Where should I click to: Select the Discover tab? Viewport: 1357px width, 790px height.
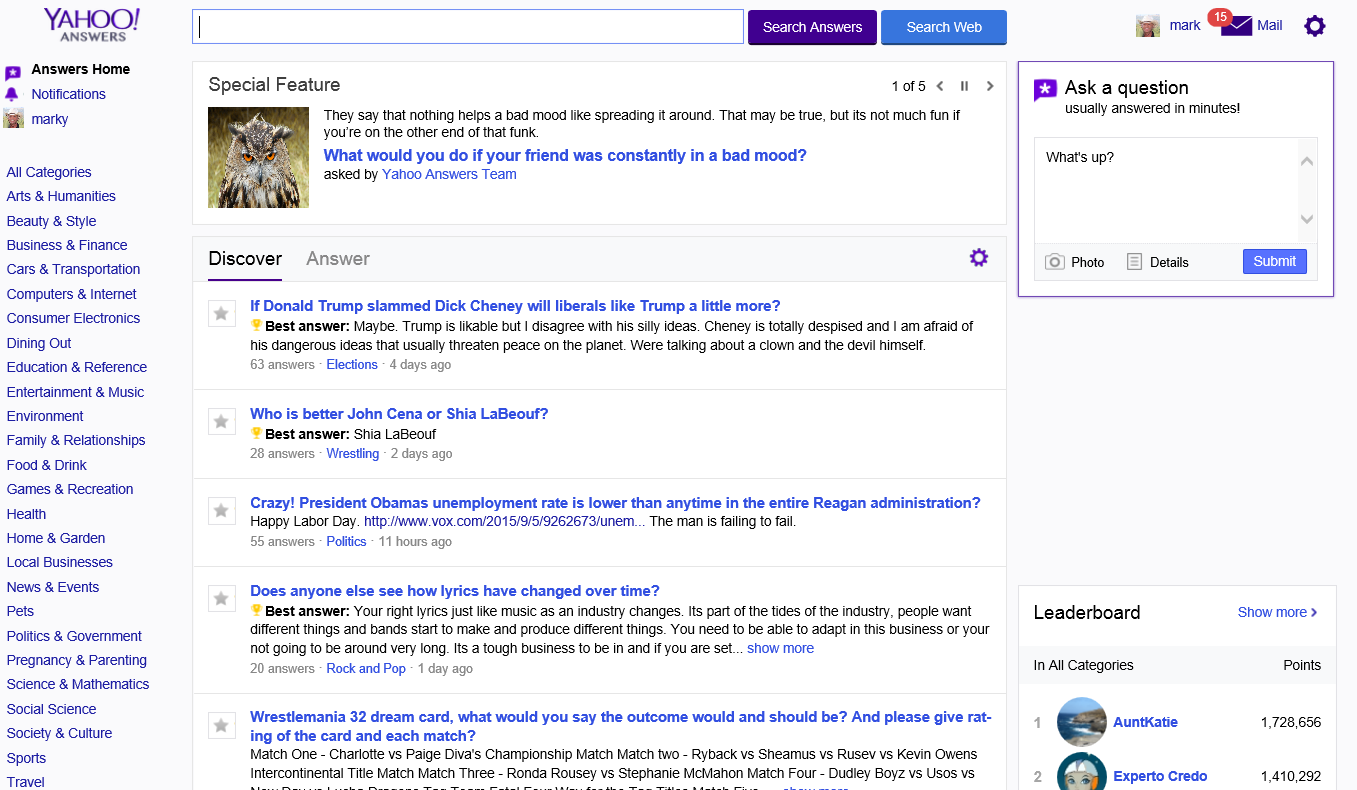[245, 258]
